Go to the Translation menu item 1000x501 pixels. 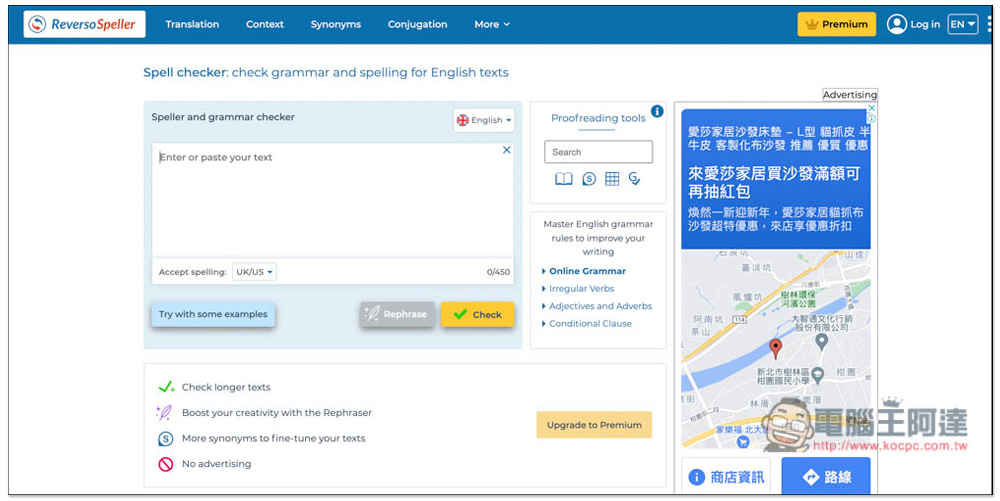point(192,24)
